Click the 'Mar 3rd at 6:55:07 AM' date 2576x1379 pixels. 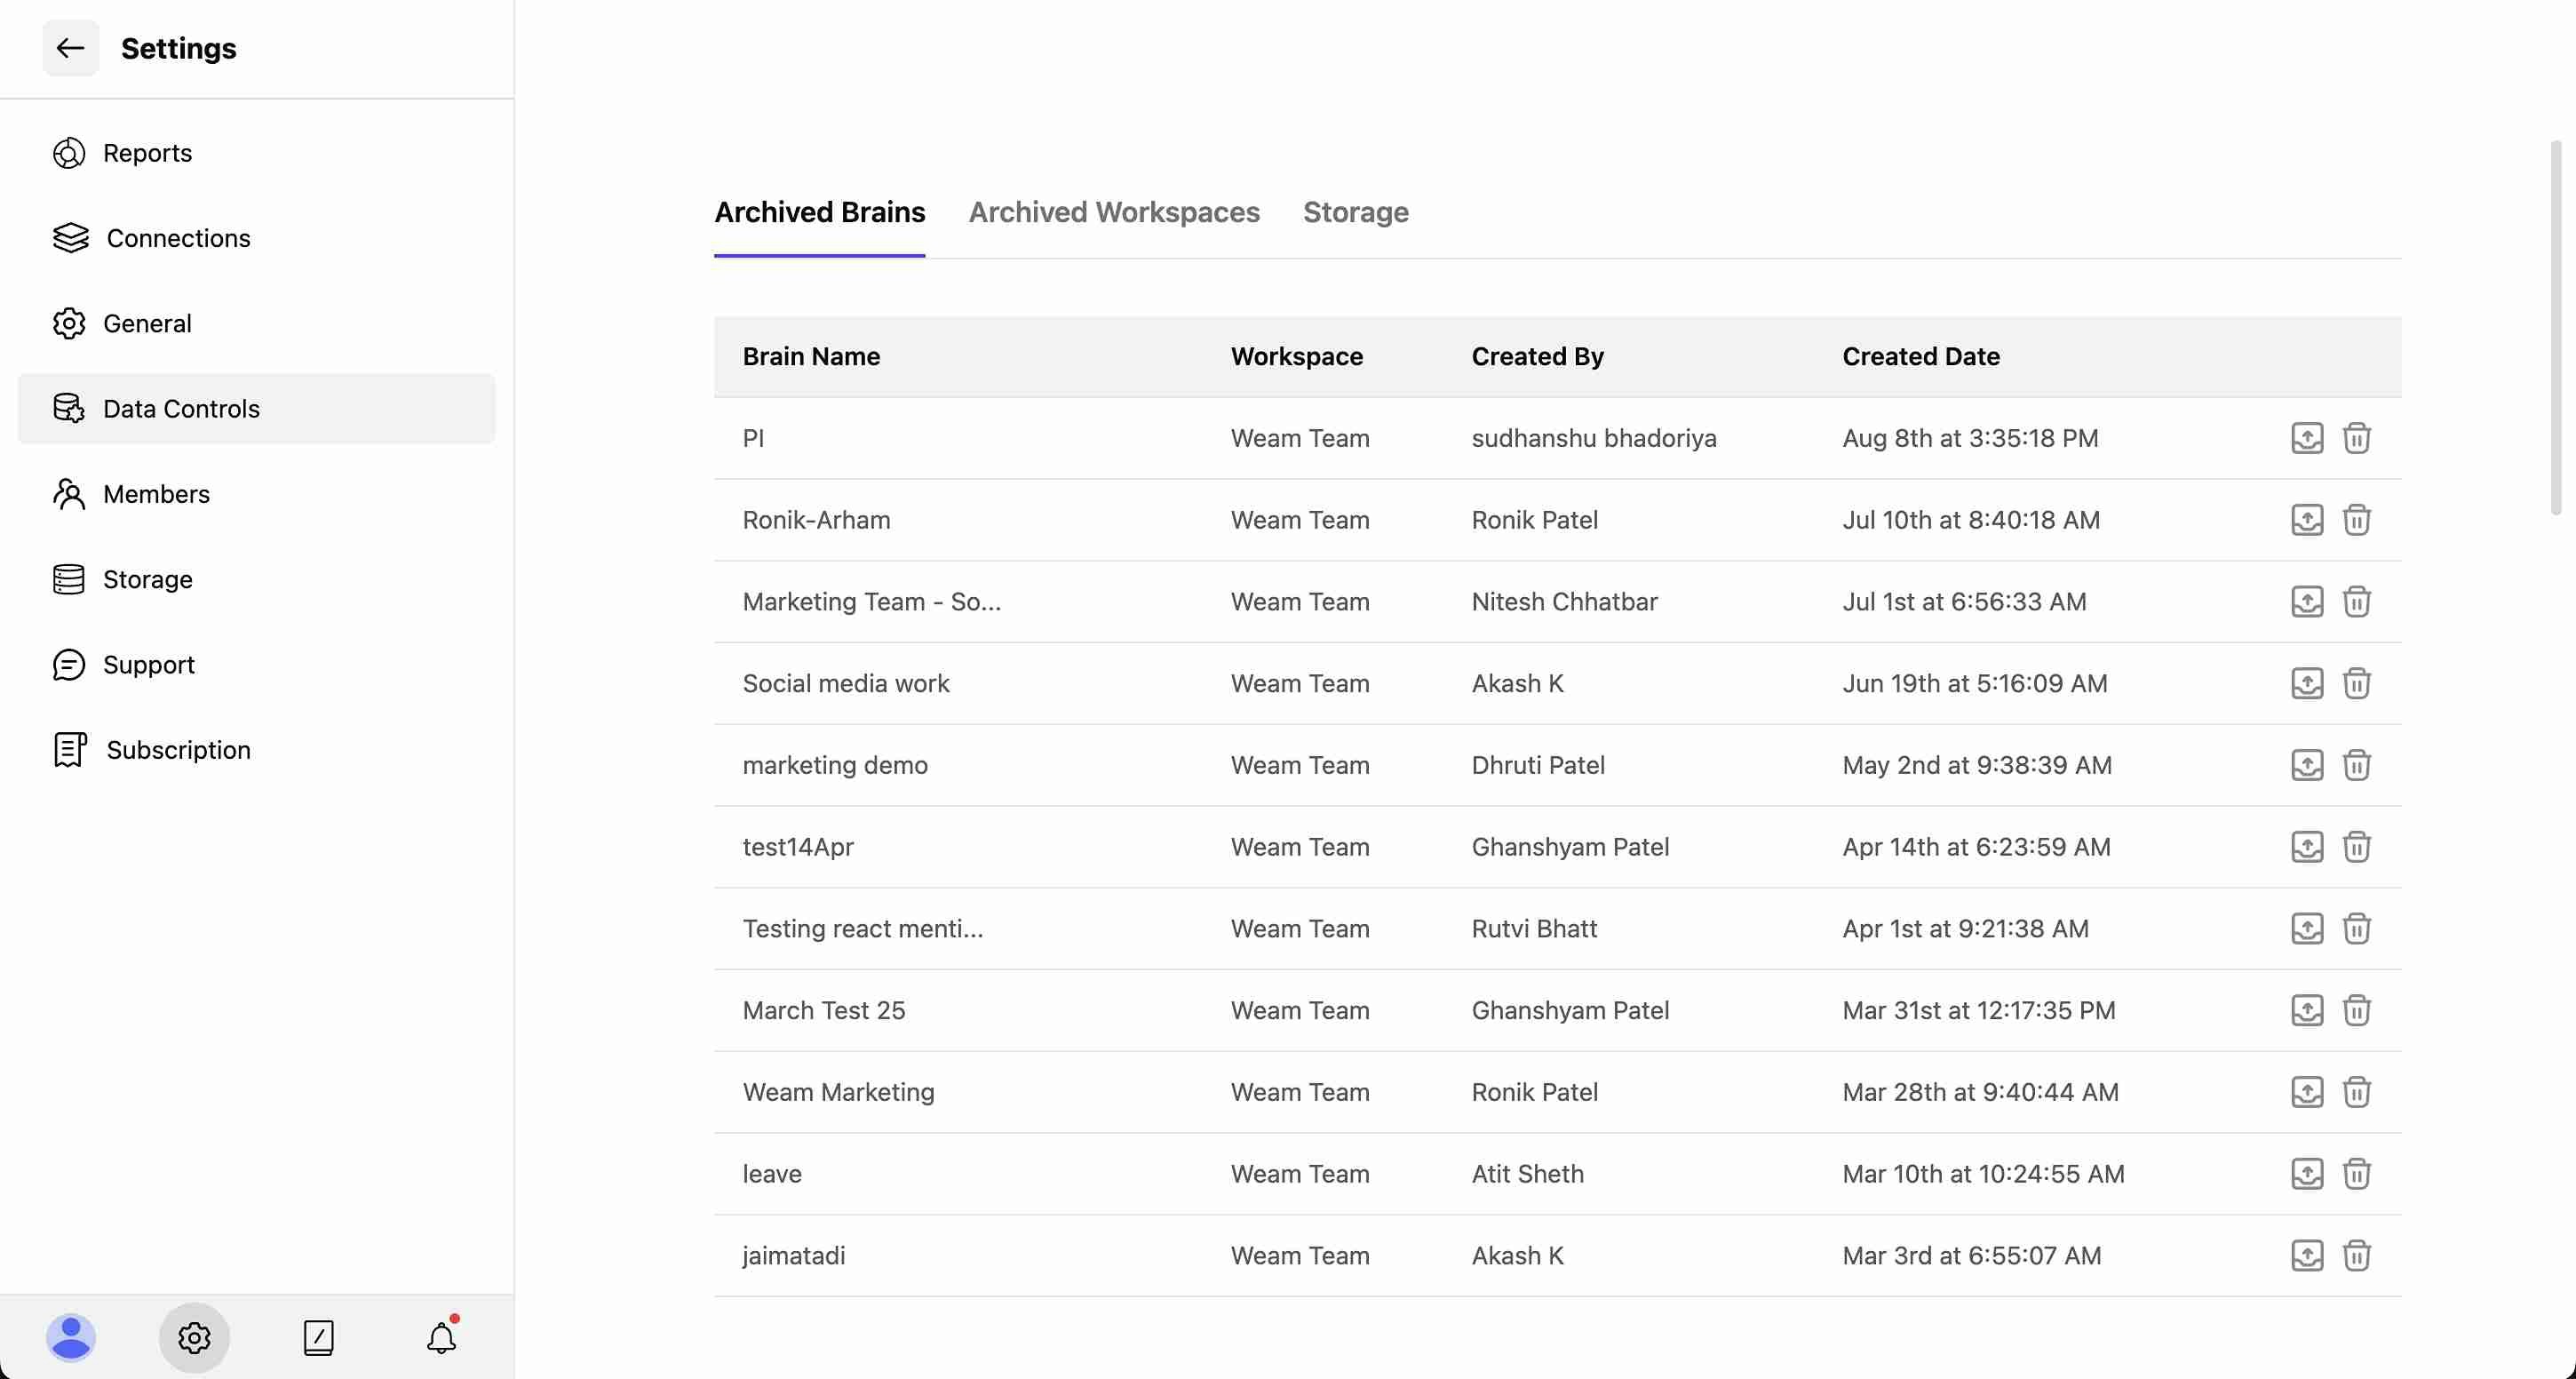tap(1972, 1256)
